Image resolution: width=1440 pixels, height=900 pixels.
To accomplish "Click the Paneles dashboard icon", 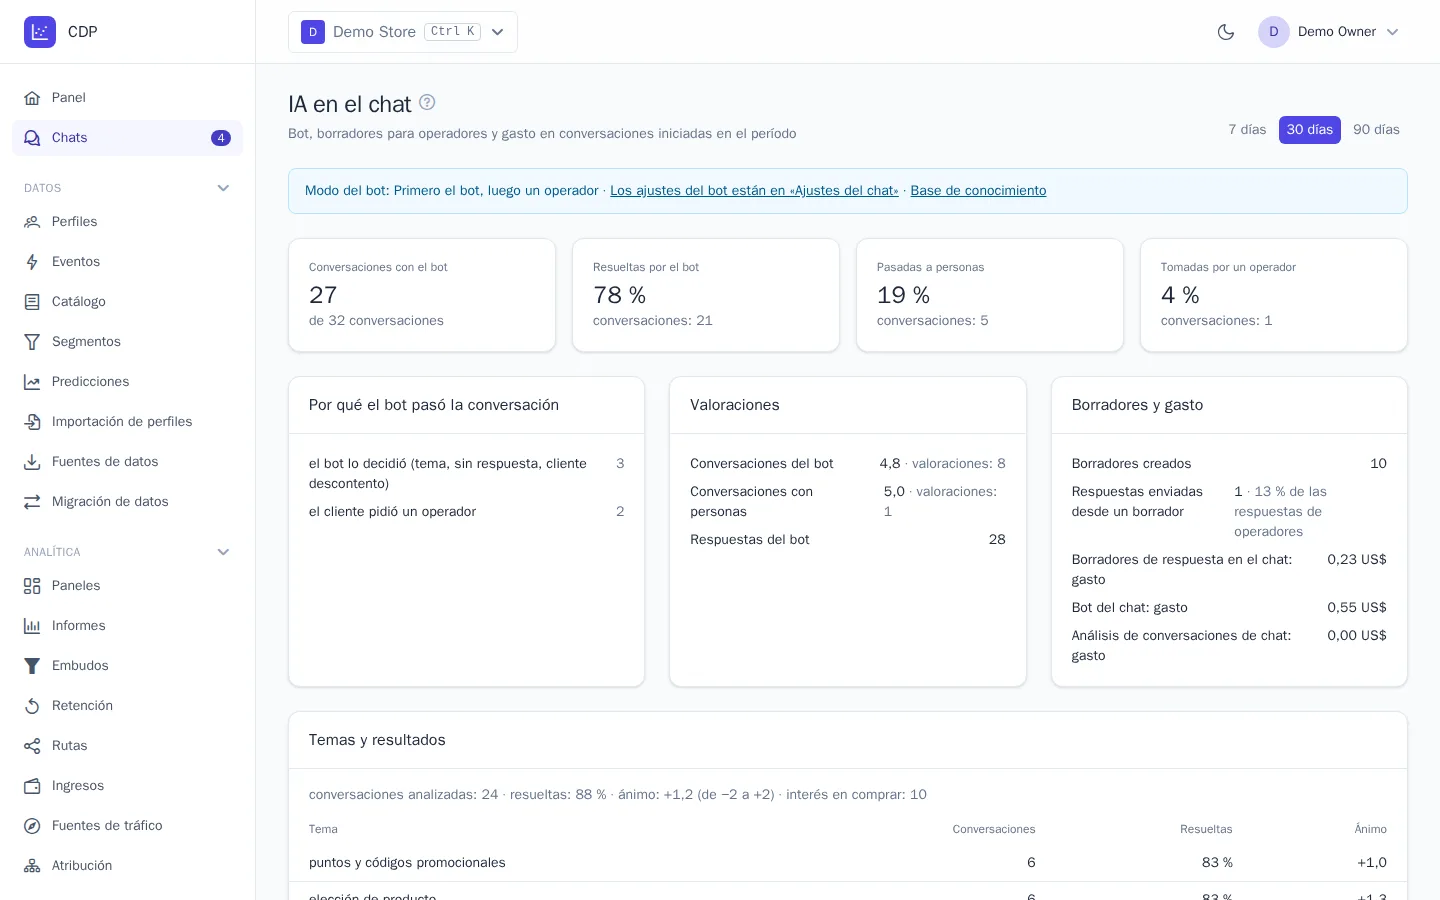I will [32, 586].
